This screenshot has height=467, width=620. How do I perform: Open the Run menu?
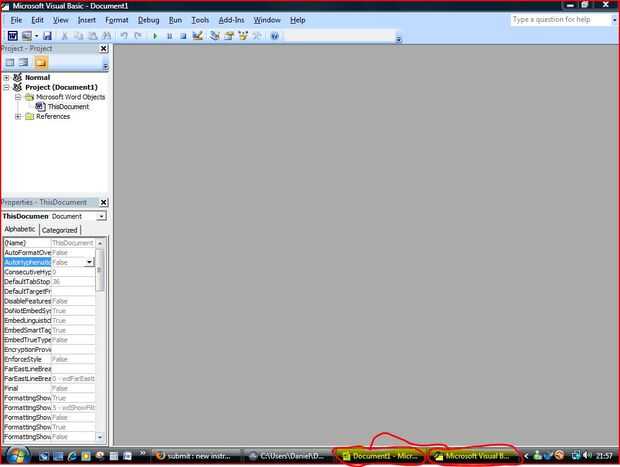coord(175,20)
